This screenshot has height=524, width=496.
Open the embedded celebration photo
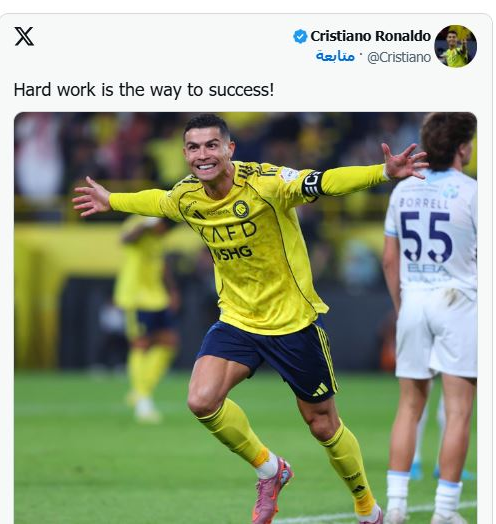pos(245,318)
